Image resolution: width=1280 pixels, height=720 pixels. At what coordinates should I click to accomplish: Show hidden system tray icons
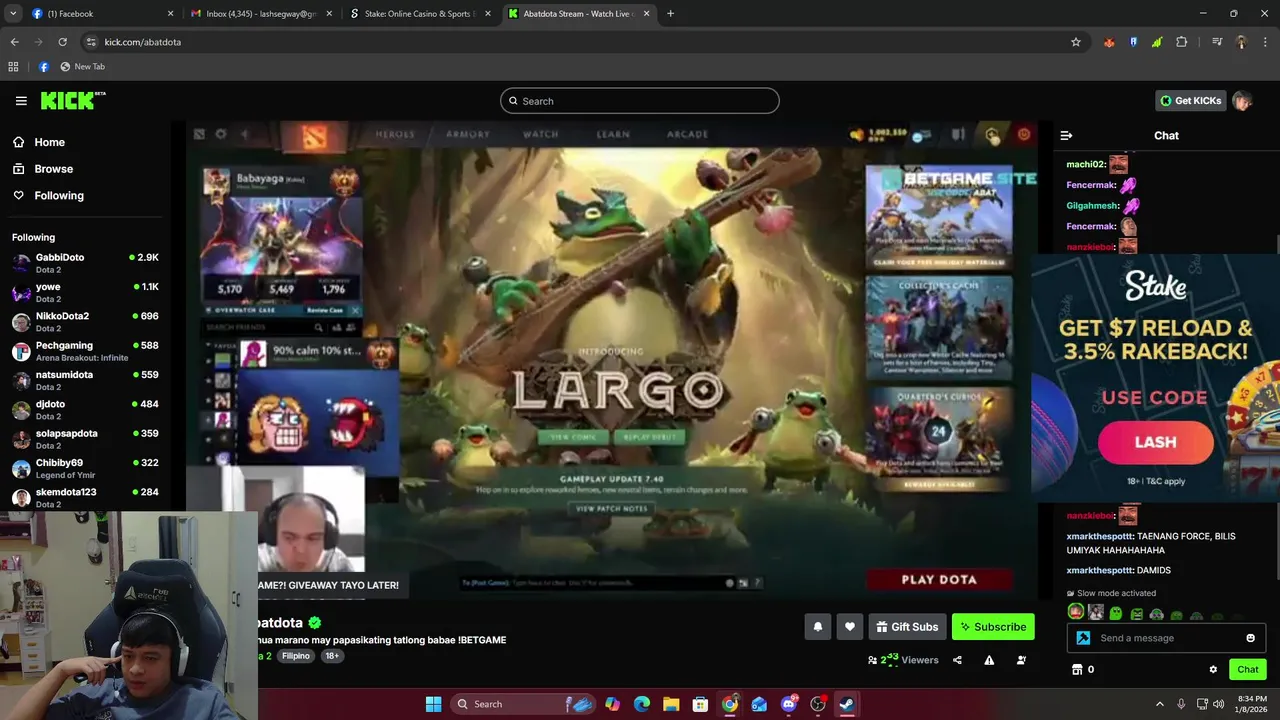[x=1160, y=704]
